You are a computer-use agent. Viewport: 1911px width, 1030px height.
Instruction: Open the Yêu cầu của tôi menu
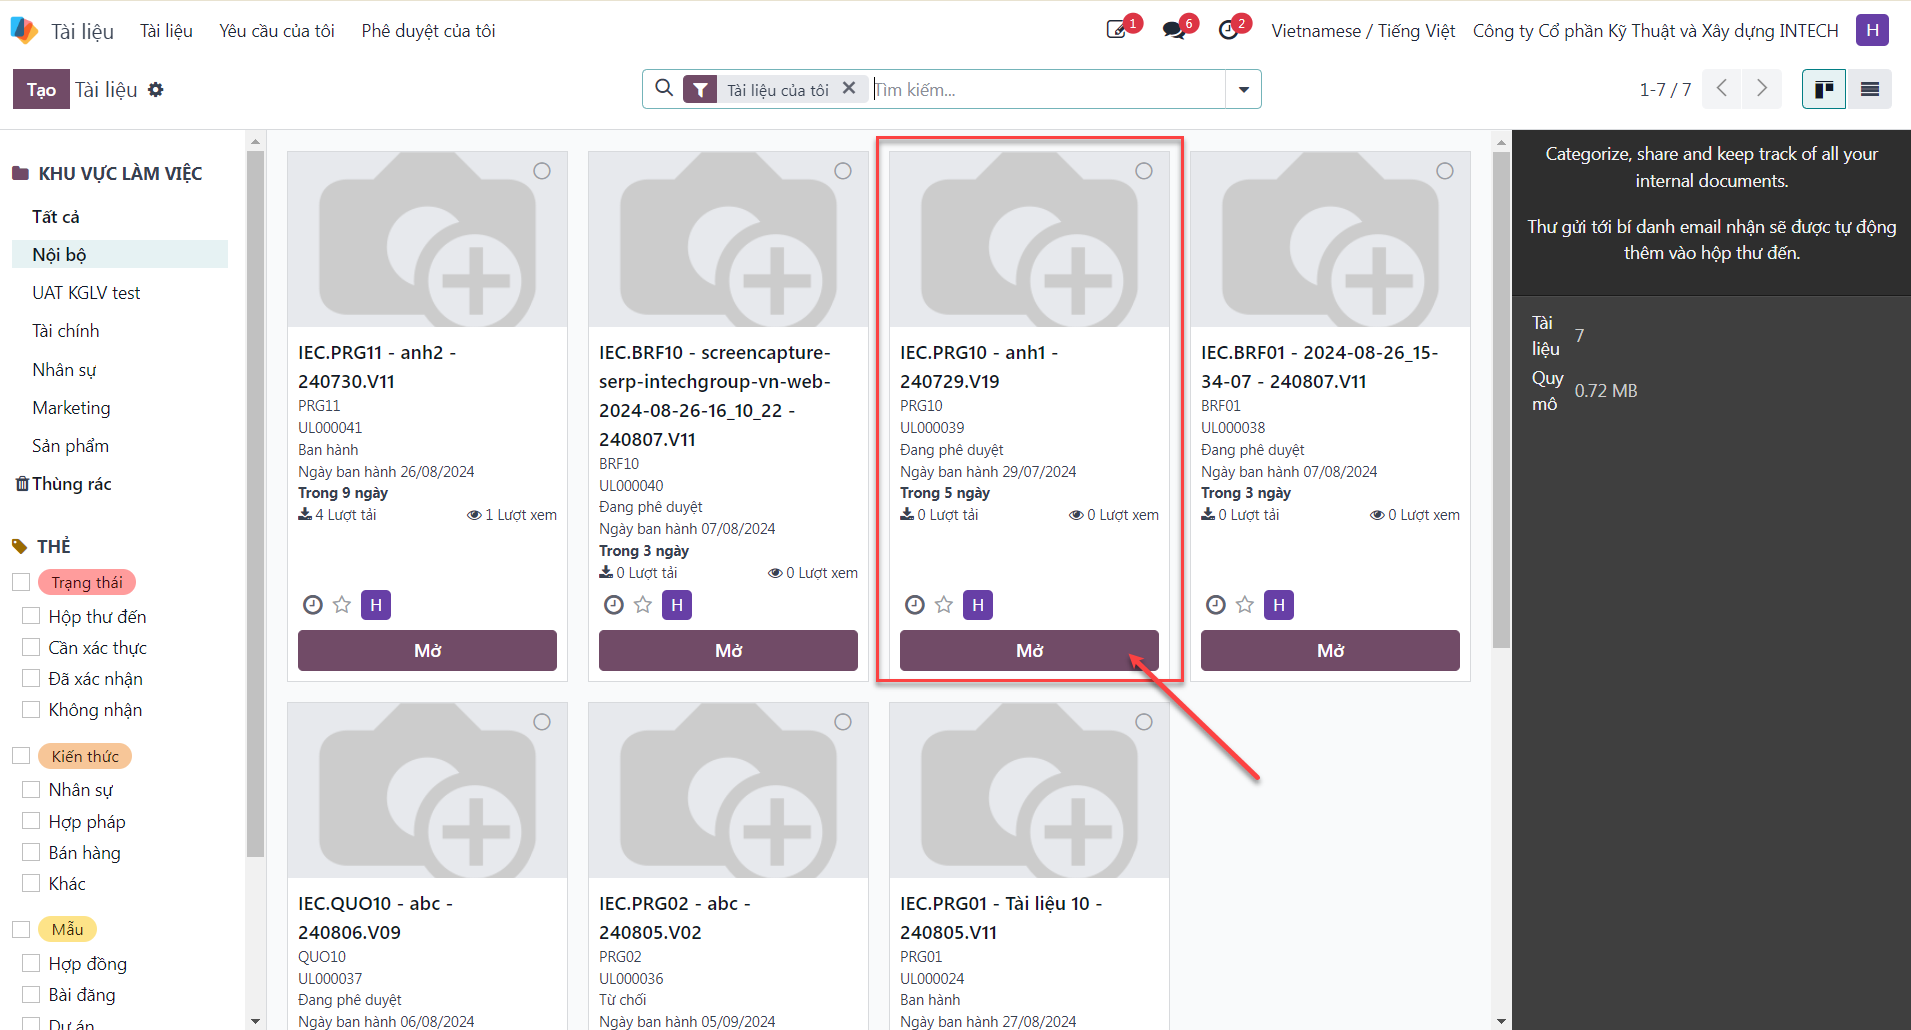click(277, 31)
